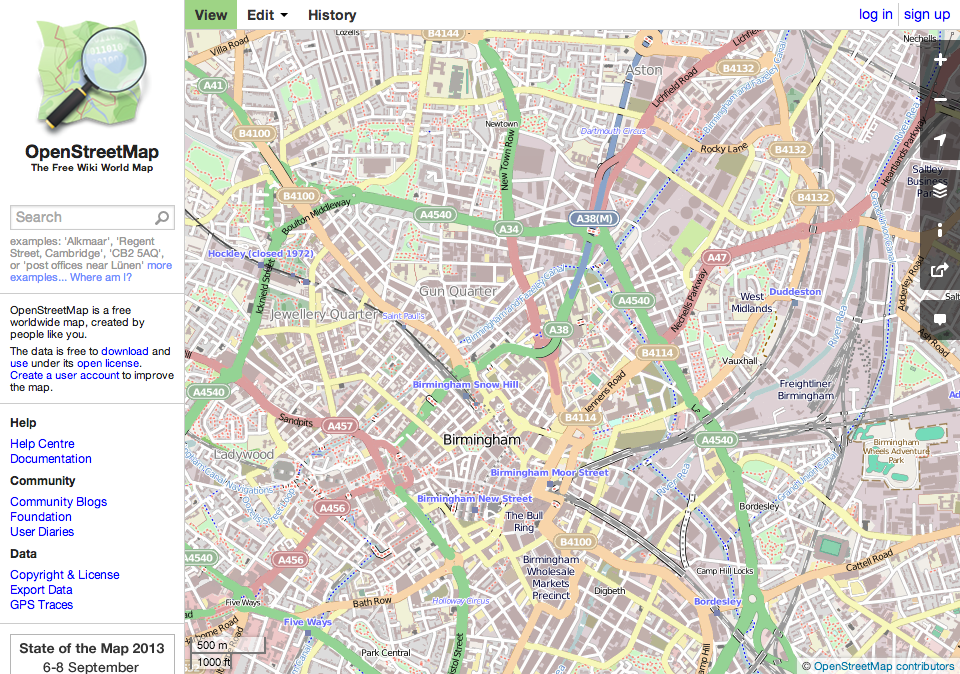This screenshot has height=674, width=960.
Task: Click the 500 m scale bar
Action: coord(228,645)
